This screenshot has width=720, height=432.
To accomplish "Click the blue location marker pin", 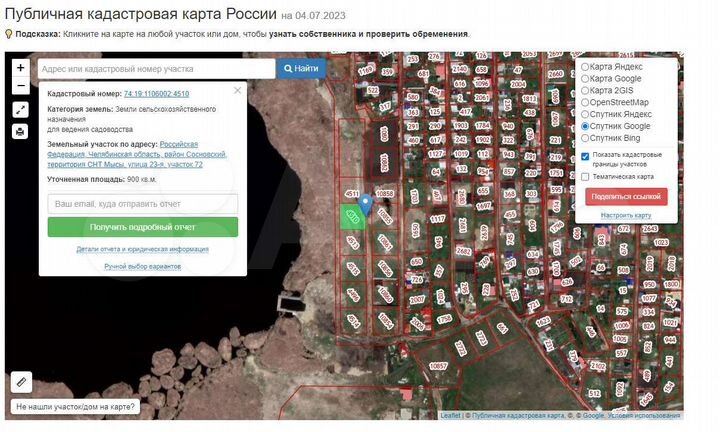I will [x=365, y=204].
